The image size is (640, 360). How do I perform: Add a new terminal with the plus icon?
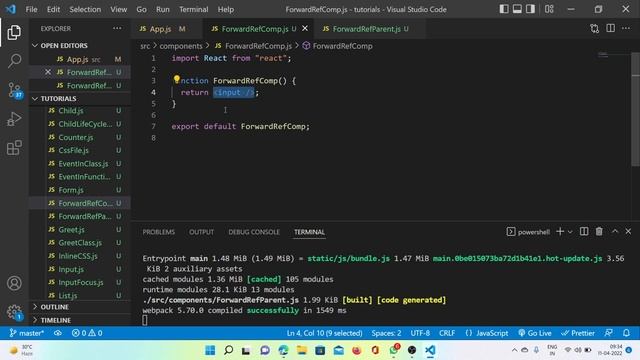pos(560,232)
